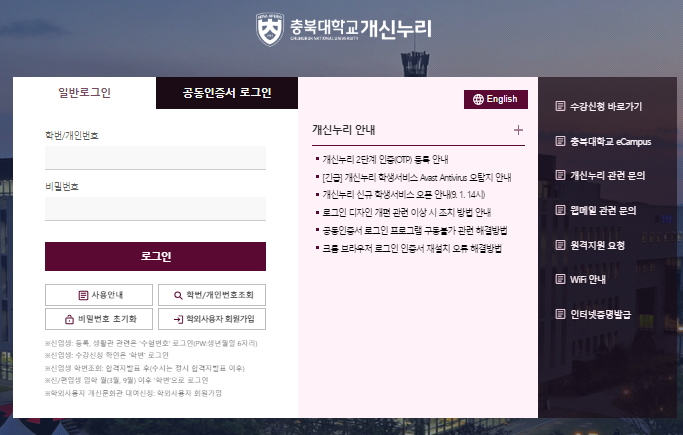Click the 학번/개인번호 field label
The image size is (683, 435).
tap(72, 135)
